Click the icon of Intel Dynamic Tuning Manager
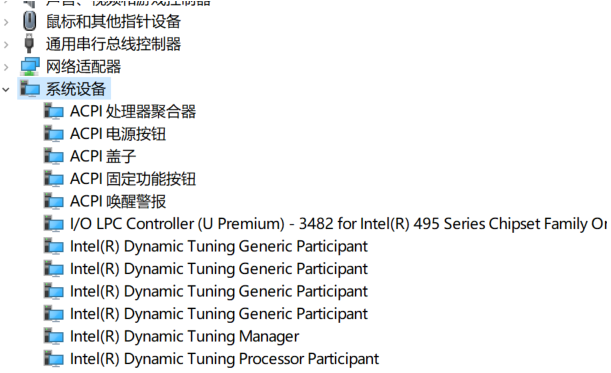Image resolution: width=611 pixels, height=373 pixels. click(x=54, y=336)
